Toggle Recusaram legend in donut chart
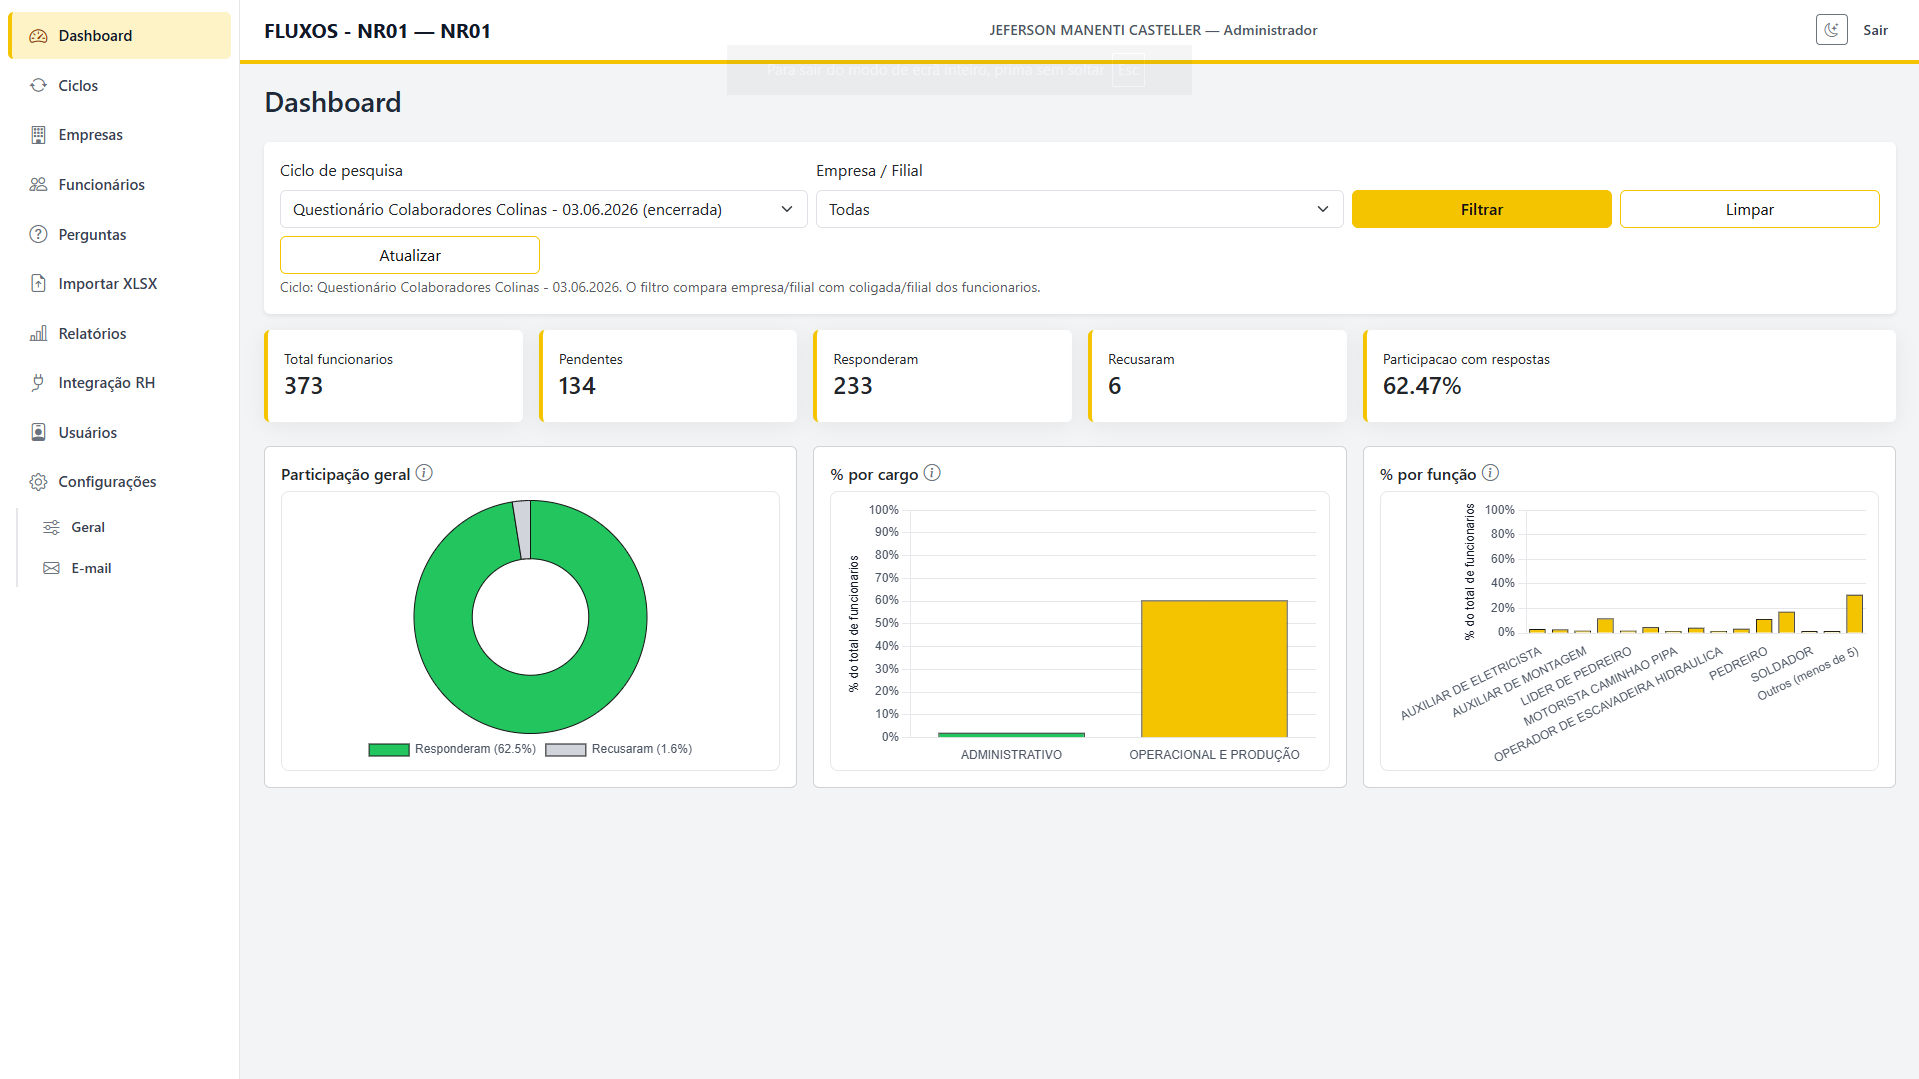The image size is (1919, 1079). click(x=618, y=749)
